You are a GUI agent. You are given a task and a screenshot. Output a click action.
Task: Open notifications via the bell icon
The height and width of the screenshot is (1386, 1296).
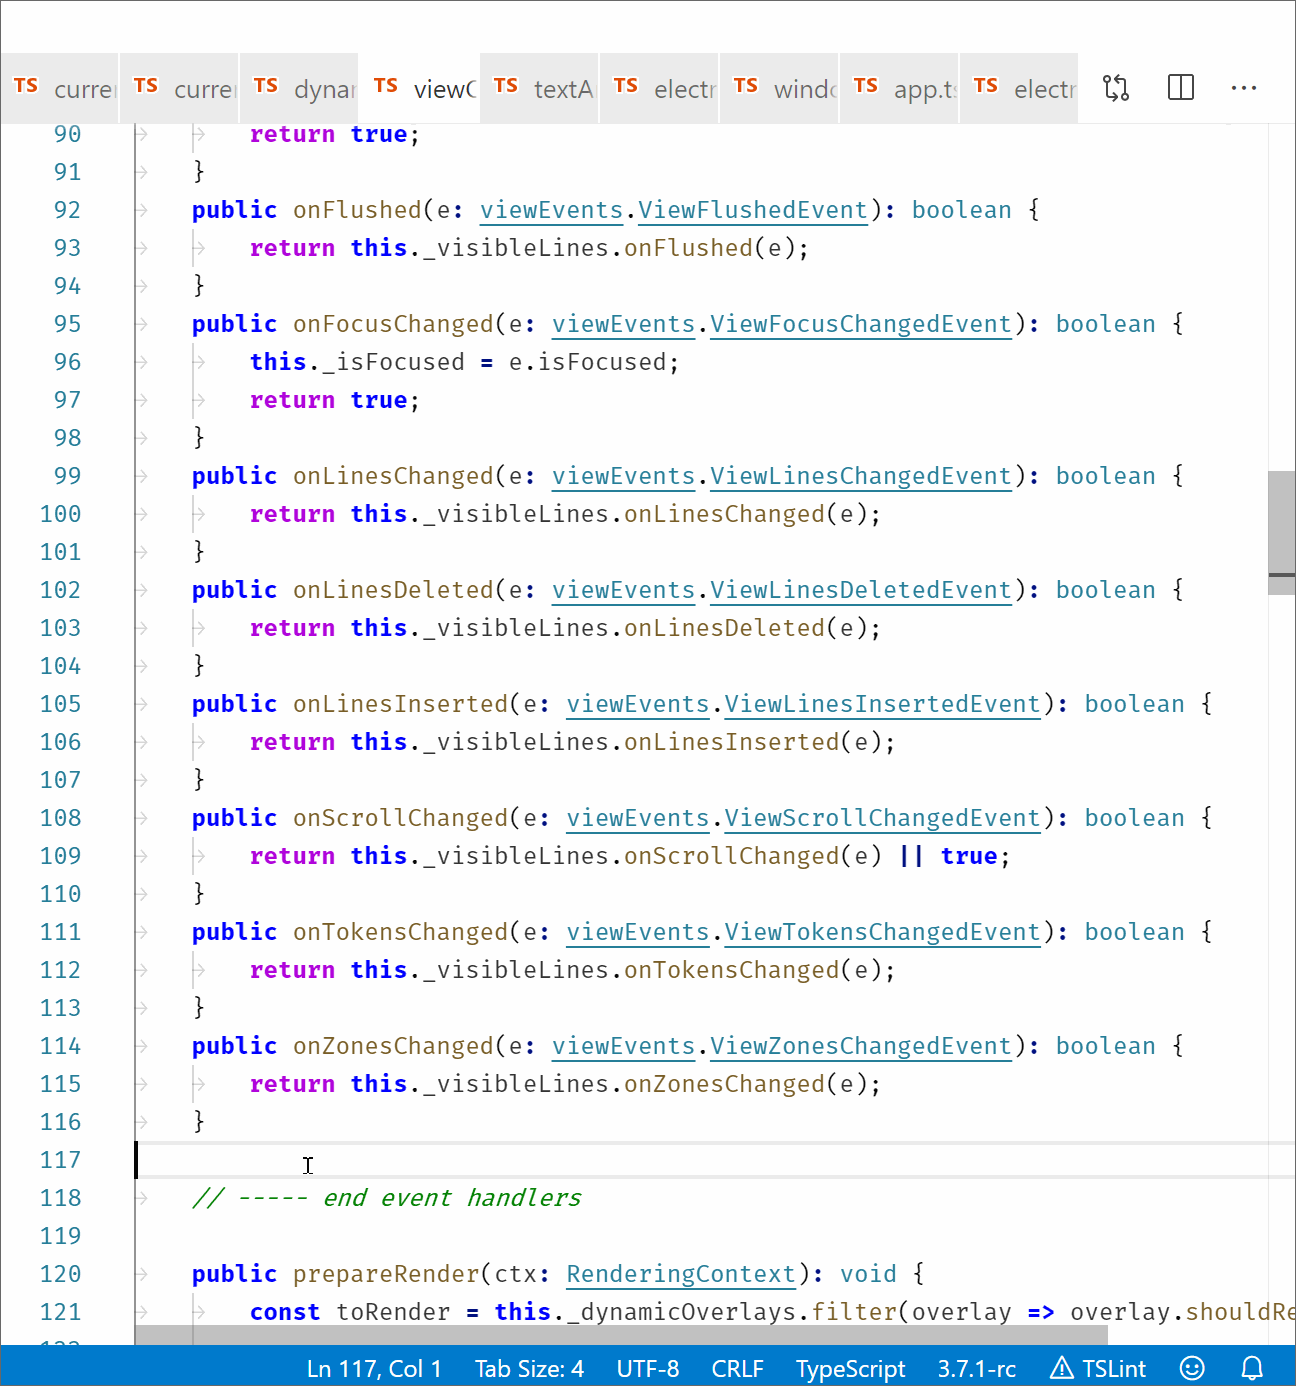click(x=1252, y=1368)
